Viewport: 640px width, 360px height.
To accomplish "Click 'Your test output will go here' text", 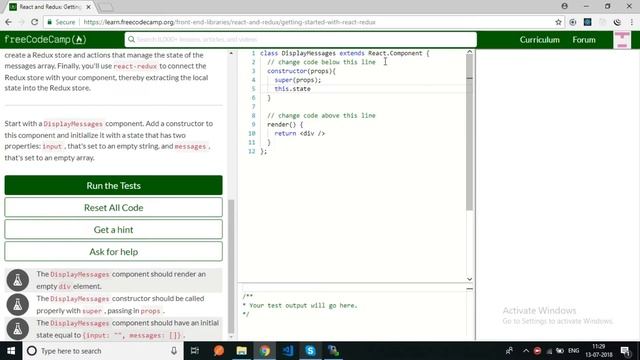I will coord(303,305).
